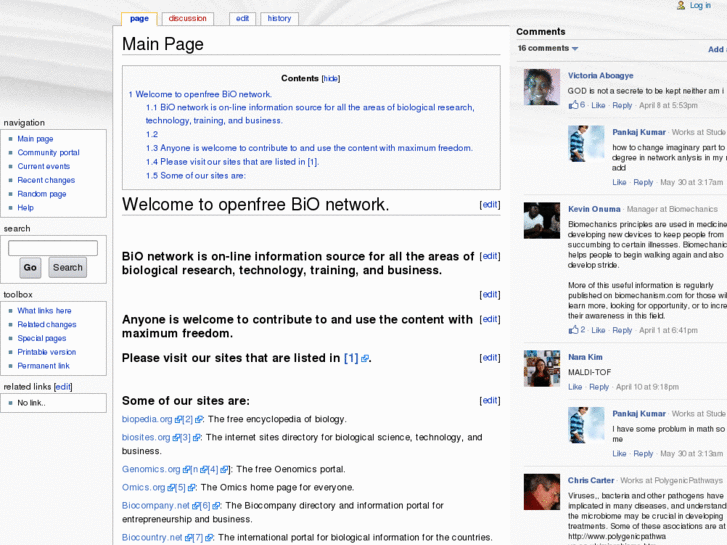The image size is (727, 545).
Task: Open Victoria Aboagye's profile picture
Action: tap(542, 87)
